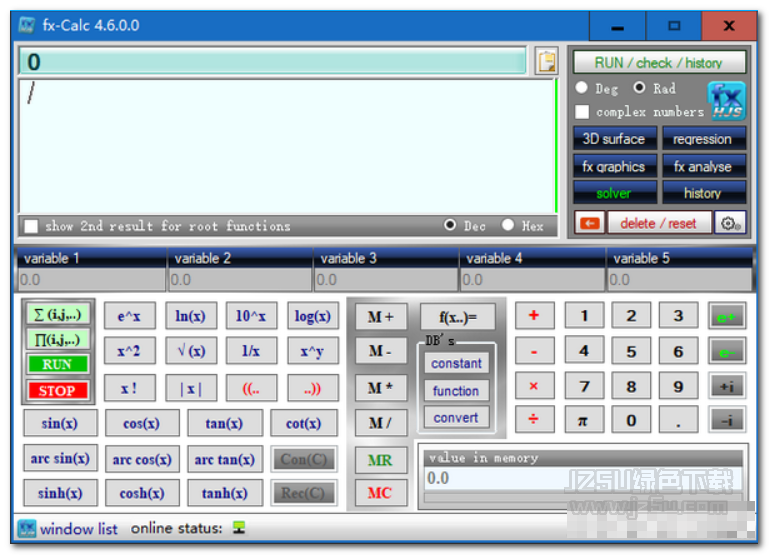Screen dimensions: 769x555
Task: Insert the arc tan(x) function
Action: 225,459
